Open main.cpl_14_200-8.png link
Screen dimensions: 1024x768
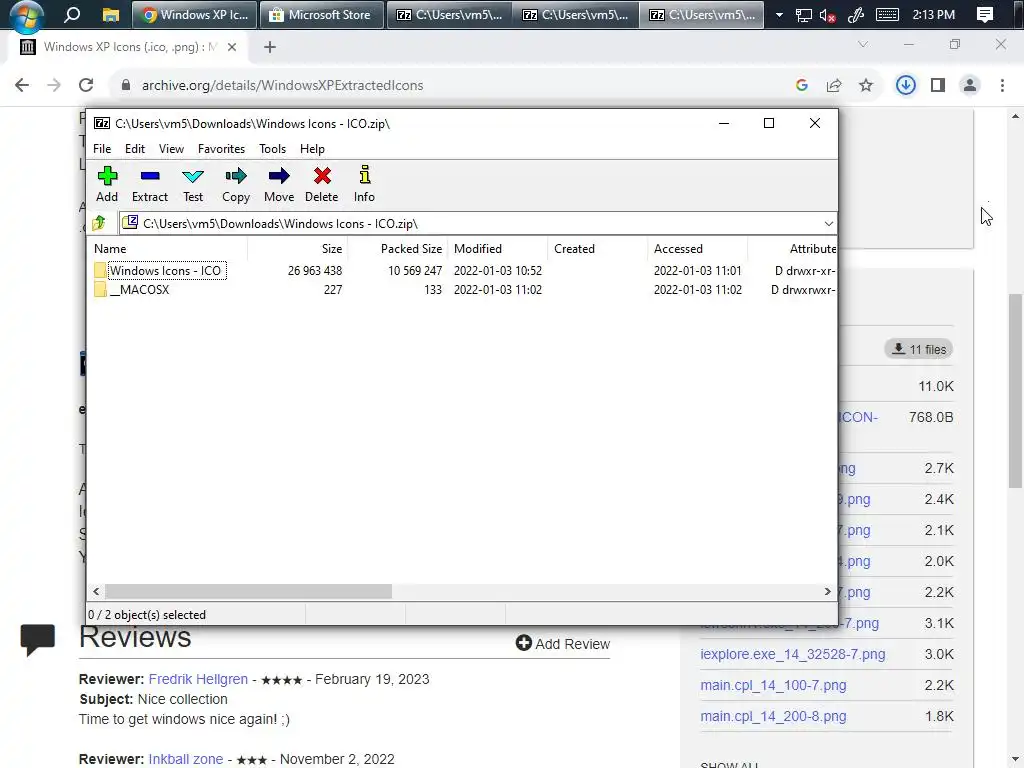773,716
